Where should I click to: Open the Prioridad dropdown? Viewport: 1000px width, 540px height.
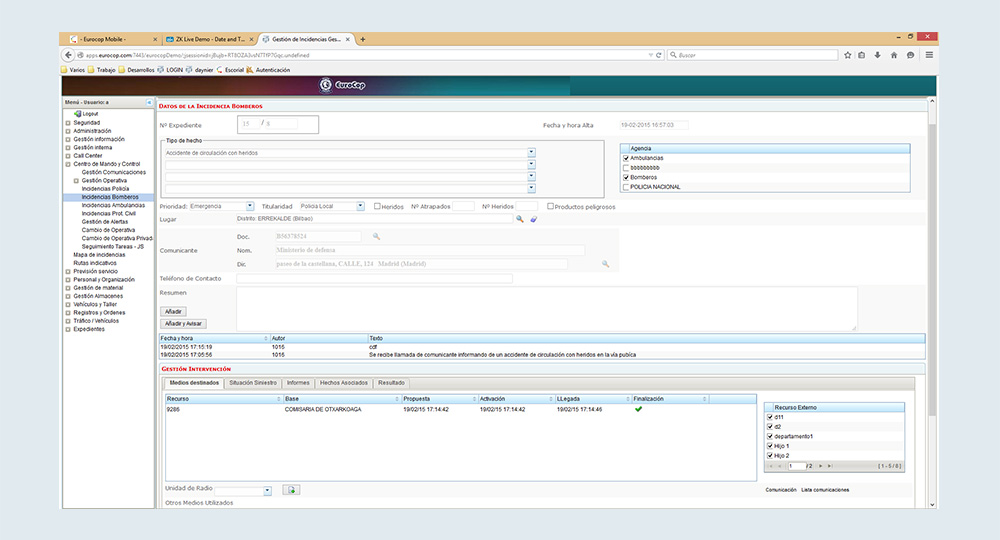(x=250, y=206)
